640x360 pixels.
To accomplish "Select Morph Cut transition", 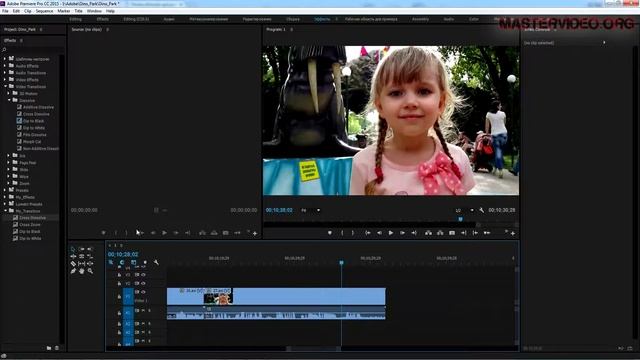I will 32,142.
